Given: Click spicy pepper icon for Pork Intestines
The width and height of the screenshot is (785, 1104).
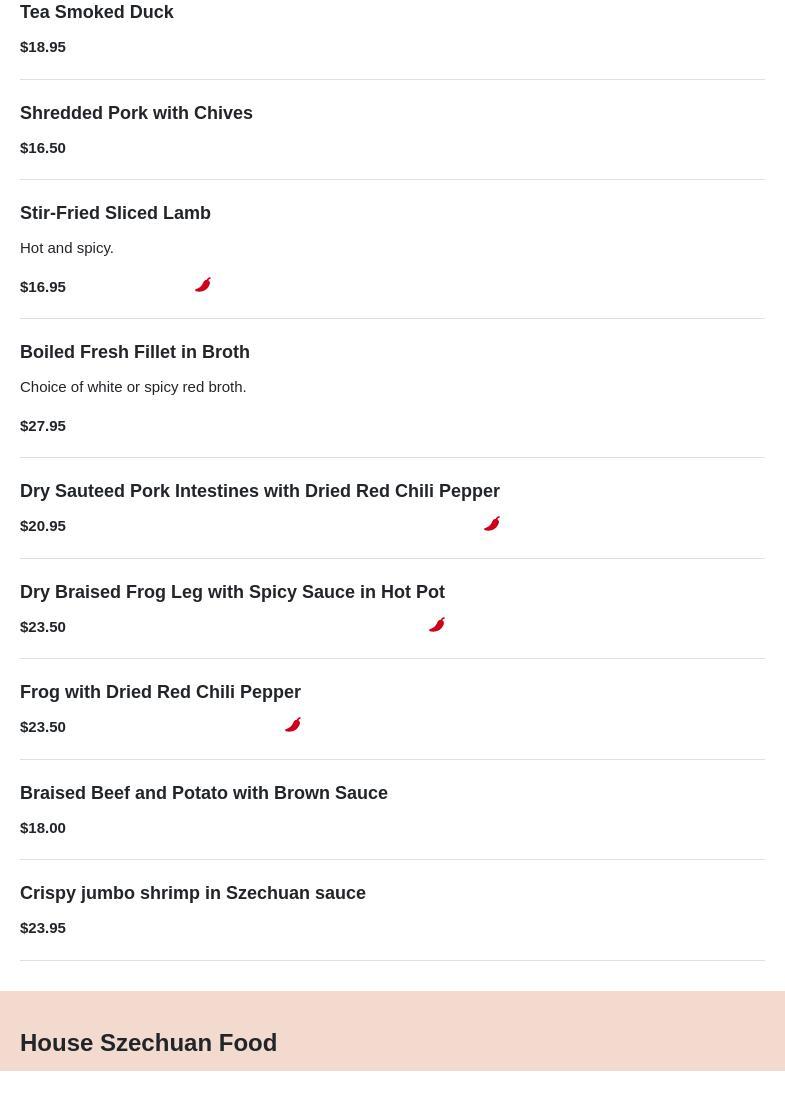Looking at the screenshot, I should 492,524.
